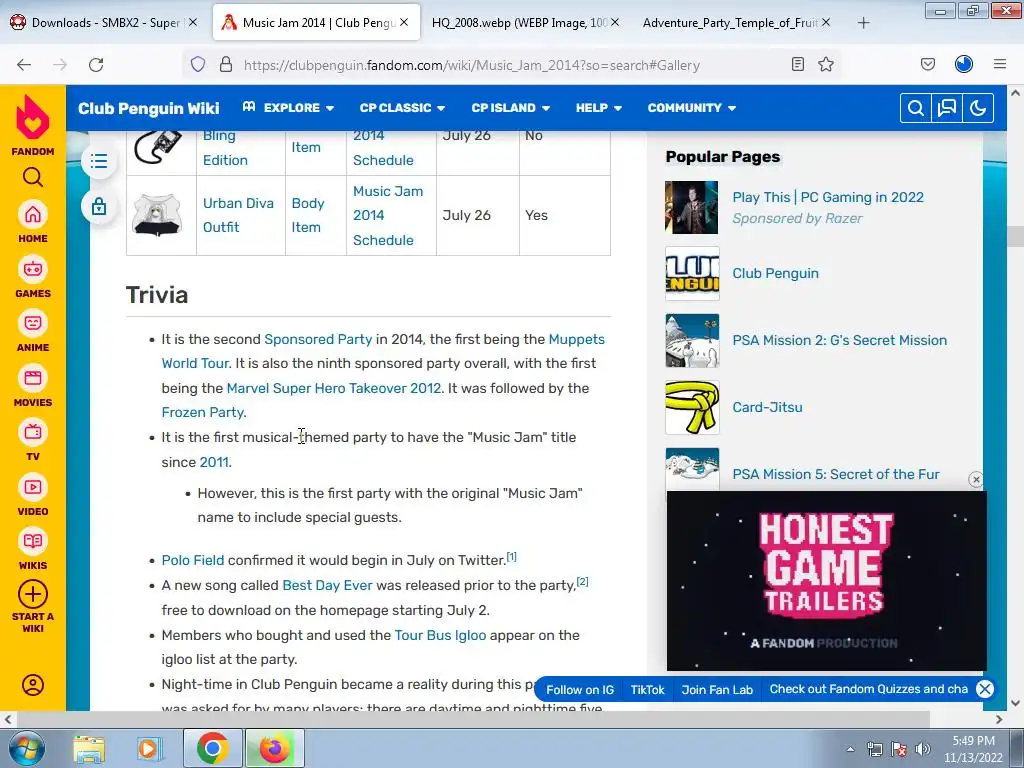
Task: Bookmark this page with star icon
Action: (826, 65)
